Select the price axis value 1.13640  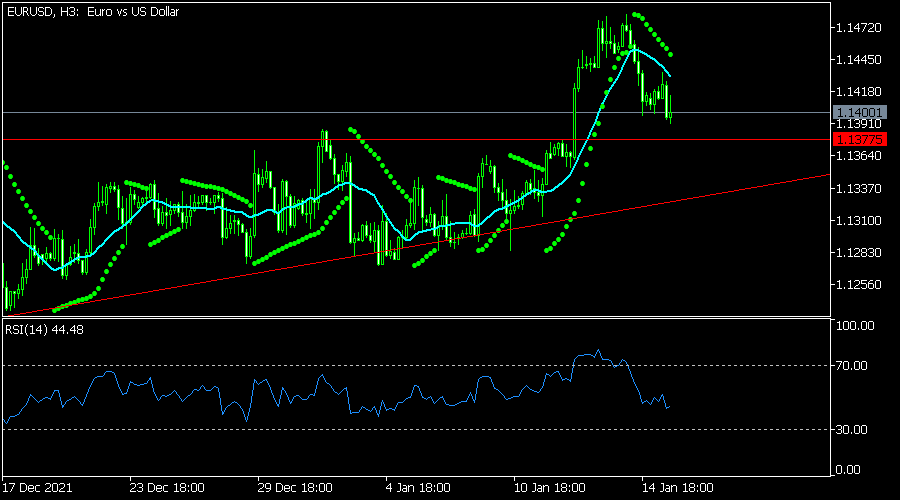point(859,156)
